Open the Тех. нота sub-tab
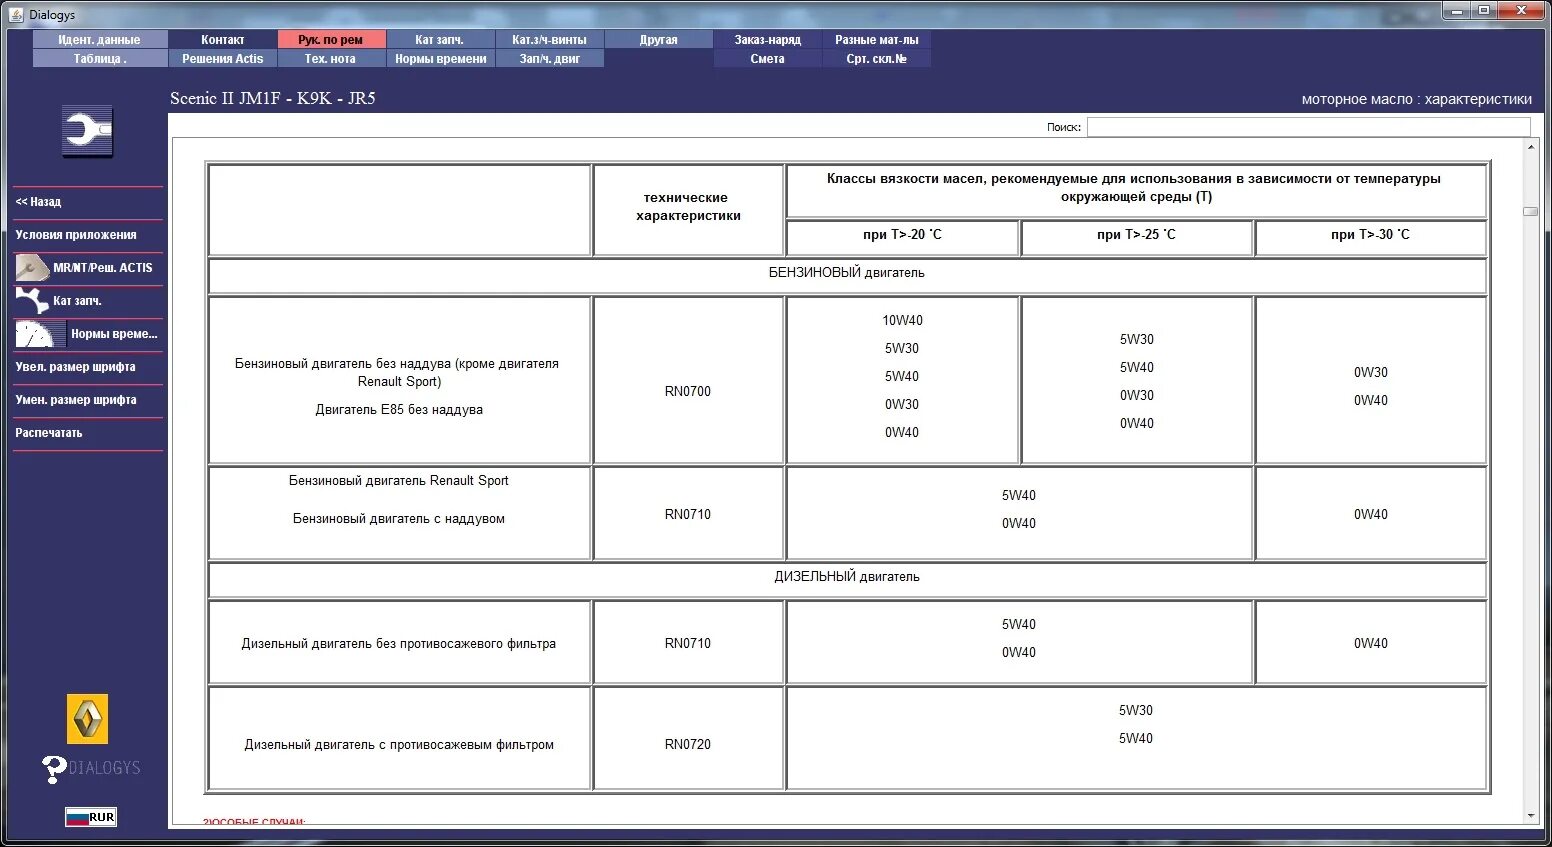The image size is (1552, 847). click(330, 59)
